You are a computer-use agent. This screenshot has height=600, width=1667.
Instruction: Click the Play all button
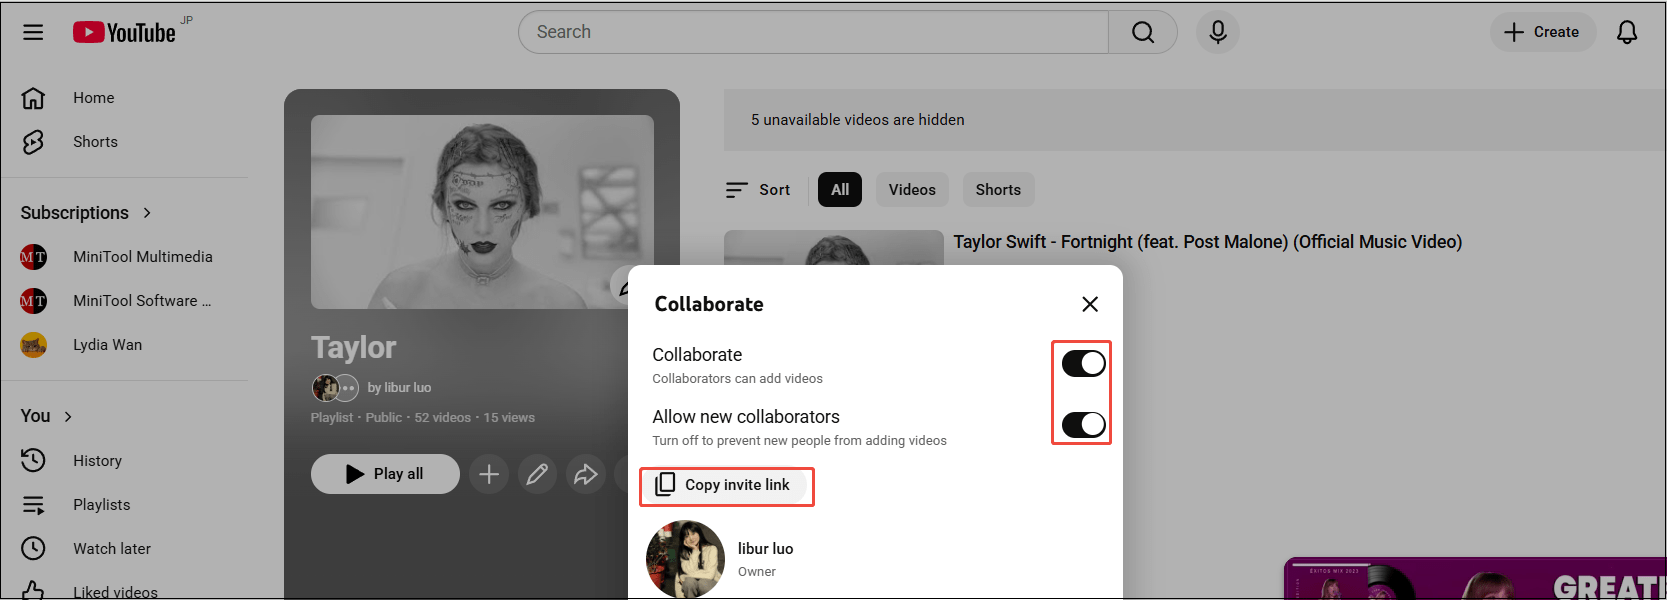click(385, 474)
